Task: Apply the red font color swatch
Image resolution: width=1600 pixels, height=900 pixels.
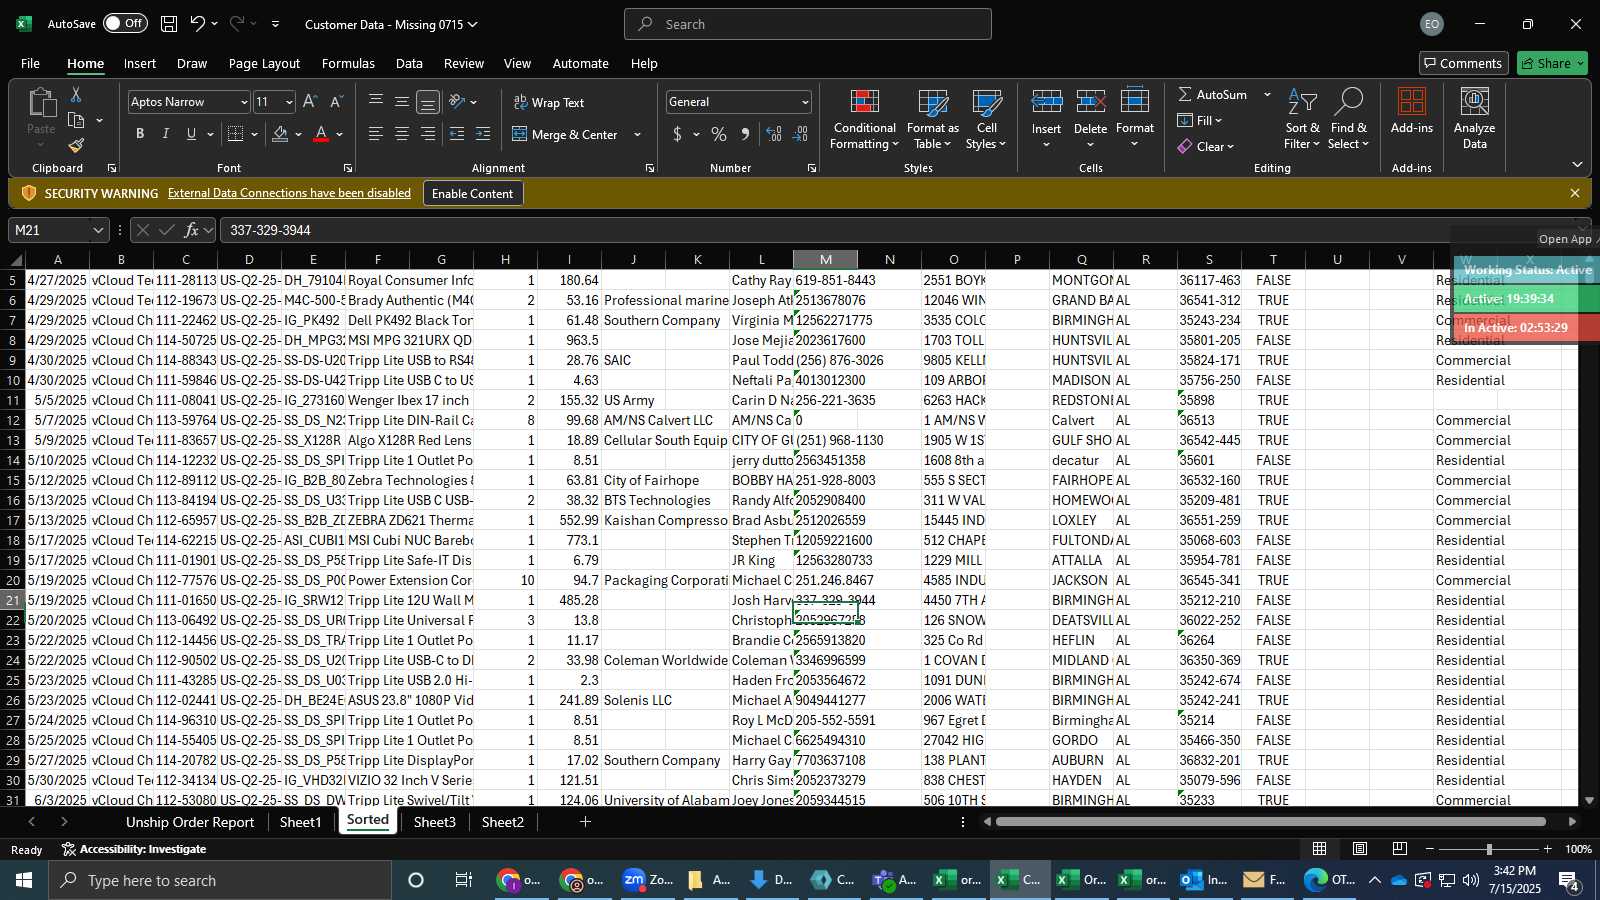Action: click(321, 134)
